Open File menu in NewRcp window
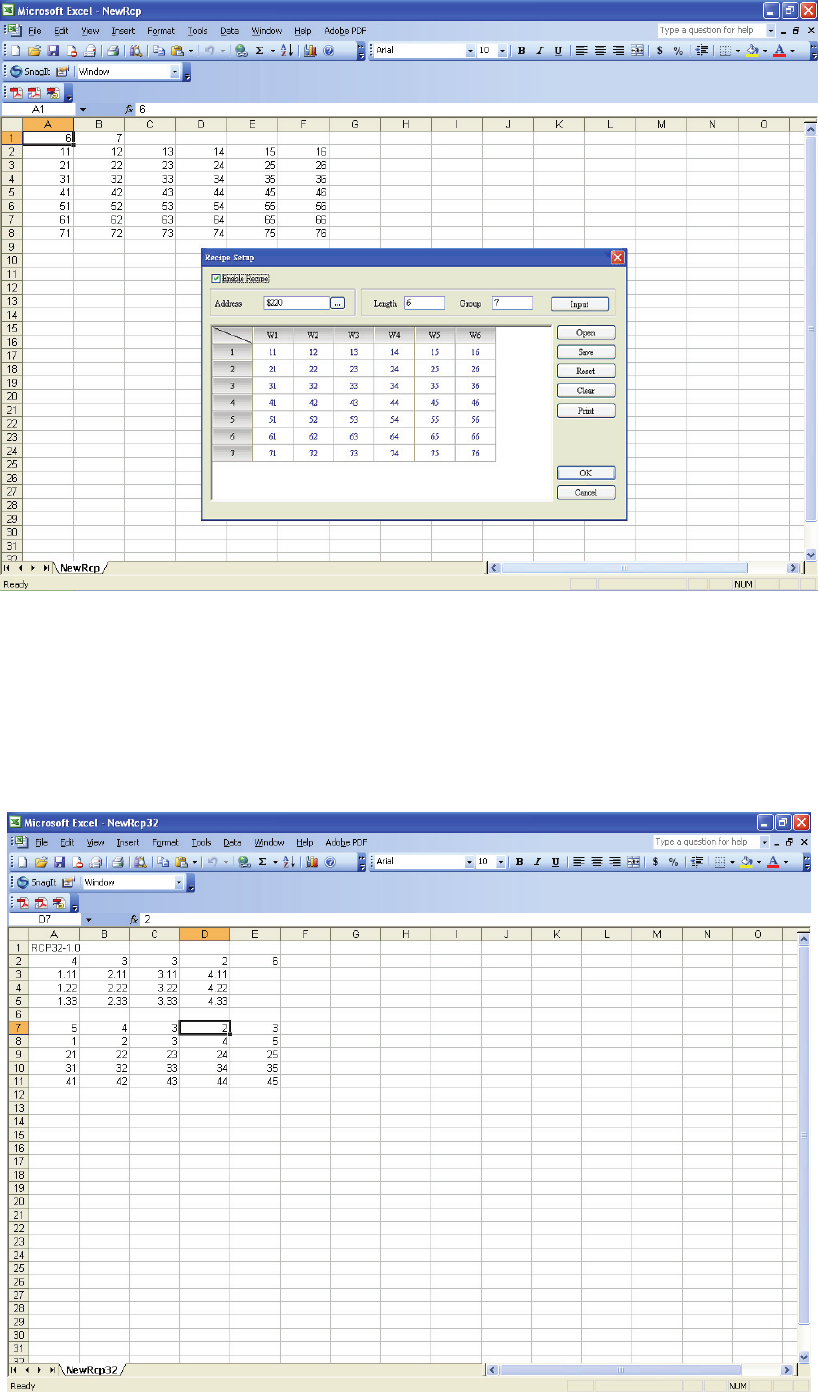The height and width of the screenshot is (1392, 818). point(36,31)
